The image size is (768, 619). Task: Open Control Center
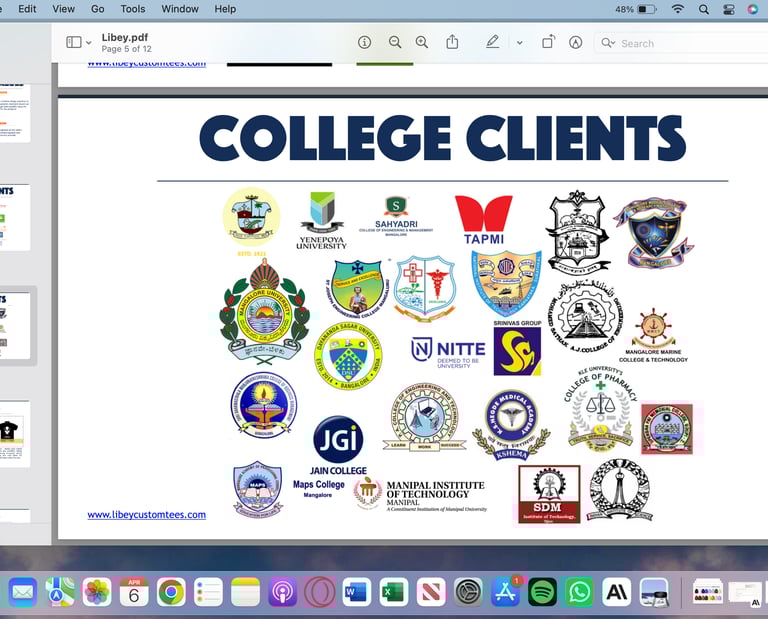(x=728, y=9)
